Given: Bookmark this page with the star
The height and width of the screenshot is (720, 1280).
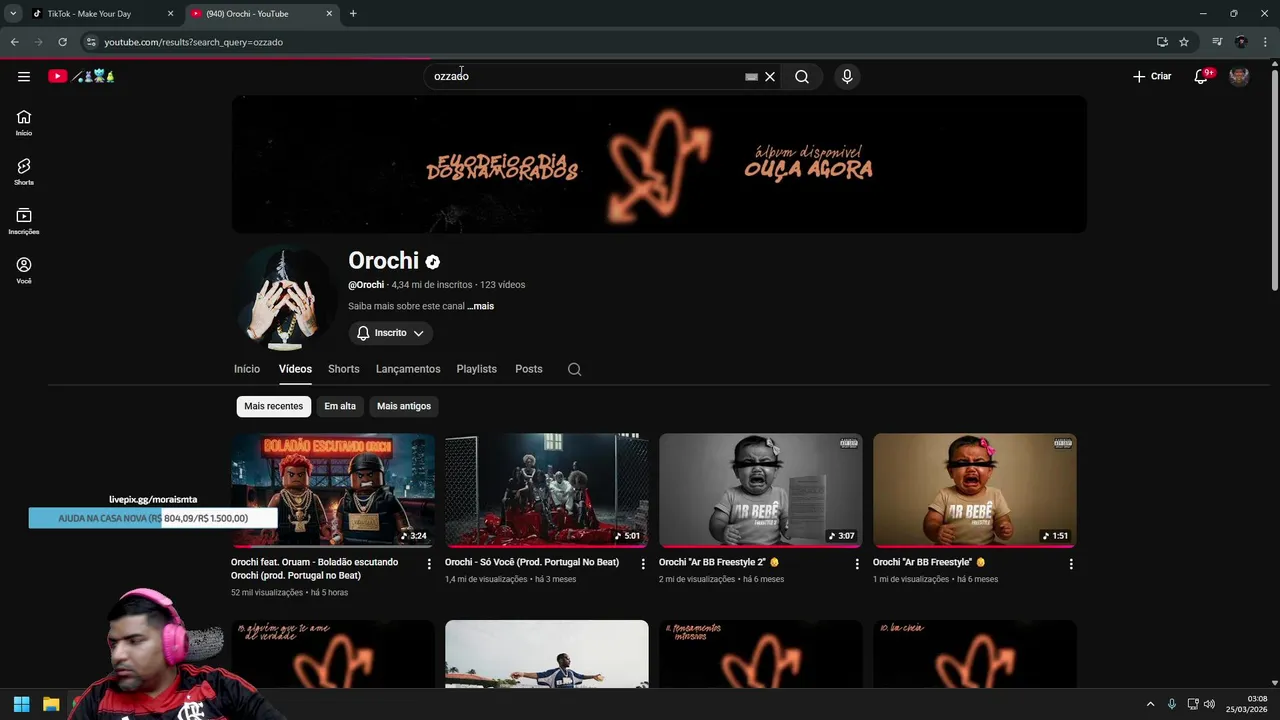Looking at the screenshot, I should (1184, 42).
